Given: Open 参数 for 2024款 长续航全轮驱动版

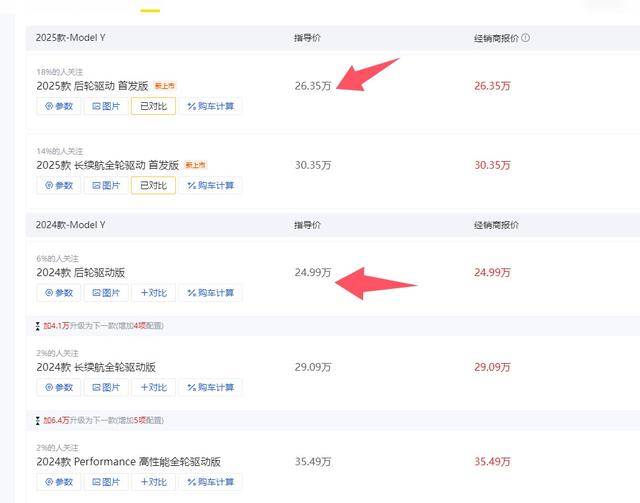Looking at the screenshot, I should 59,387.
